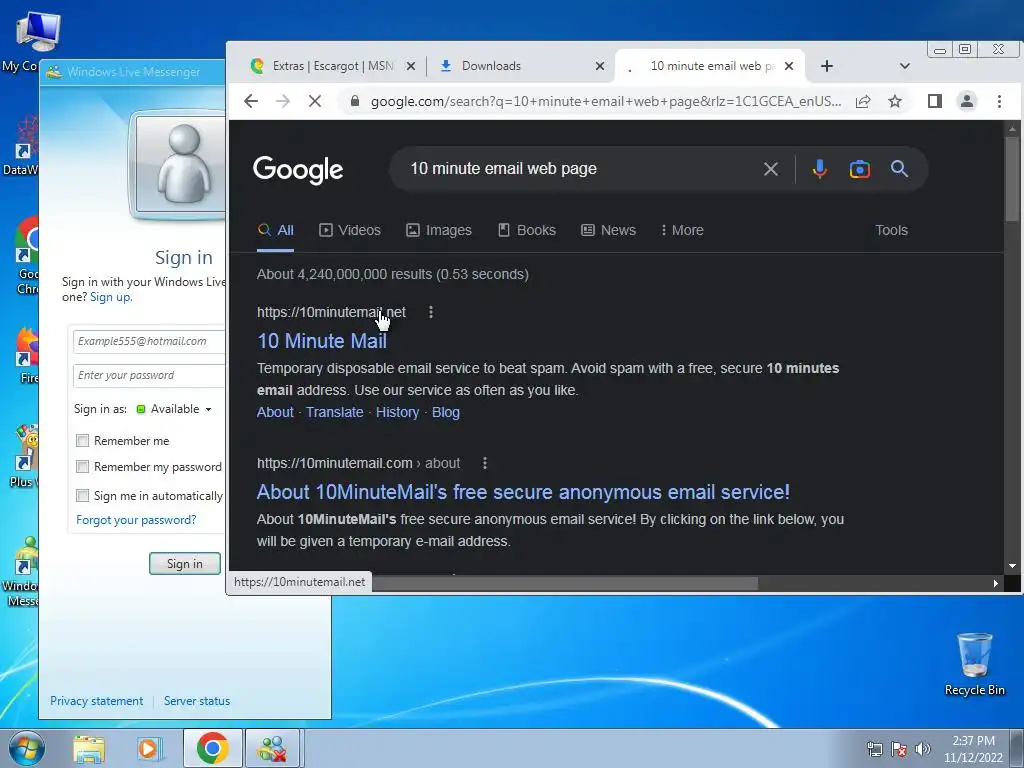Enable Sign me in automatically
This screenshot has width=1024, height=768.
[x=82, y=496]
